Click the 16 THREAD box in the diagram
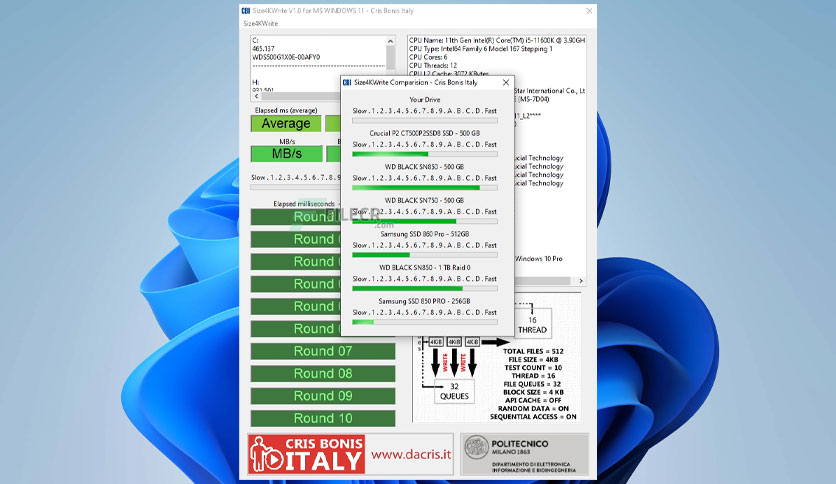Viewport: 836px width, 484px height. point(532,325)
